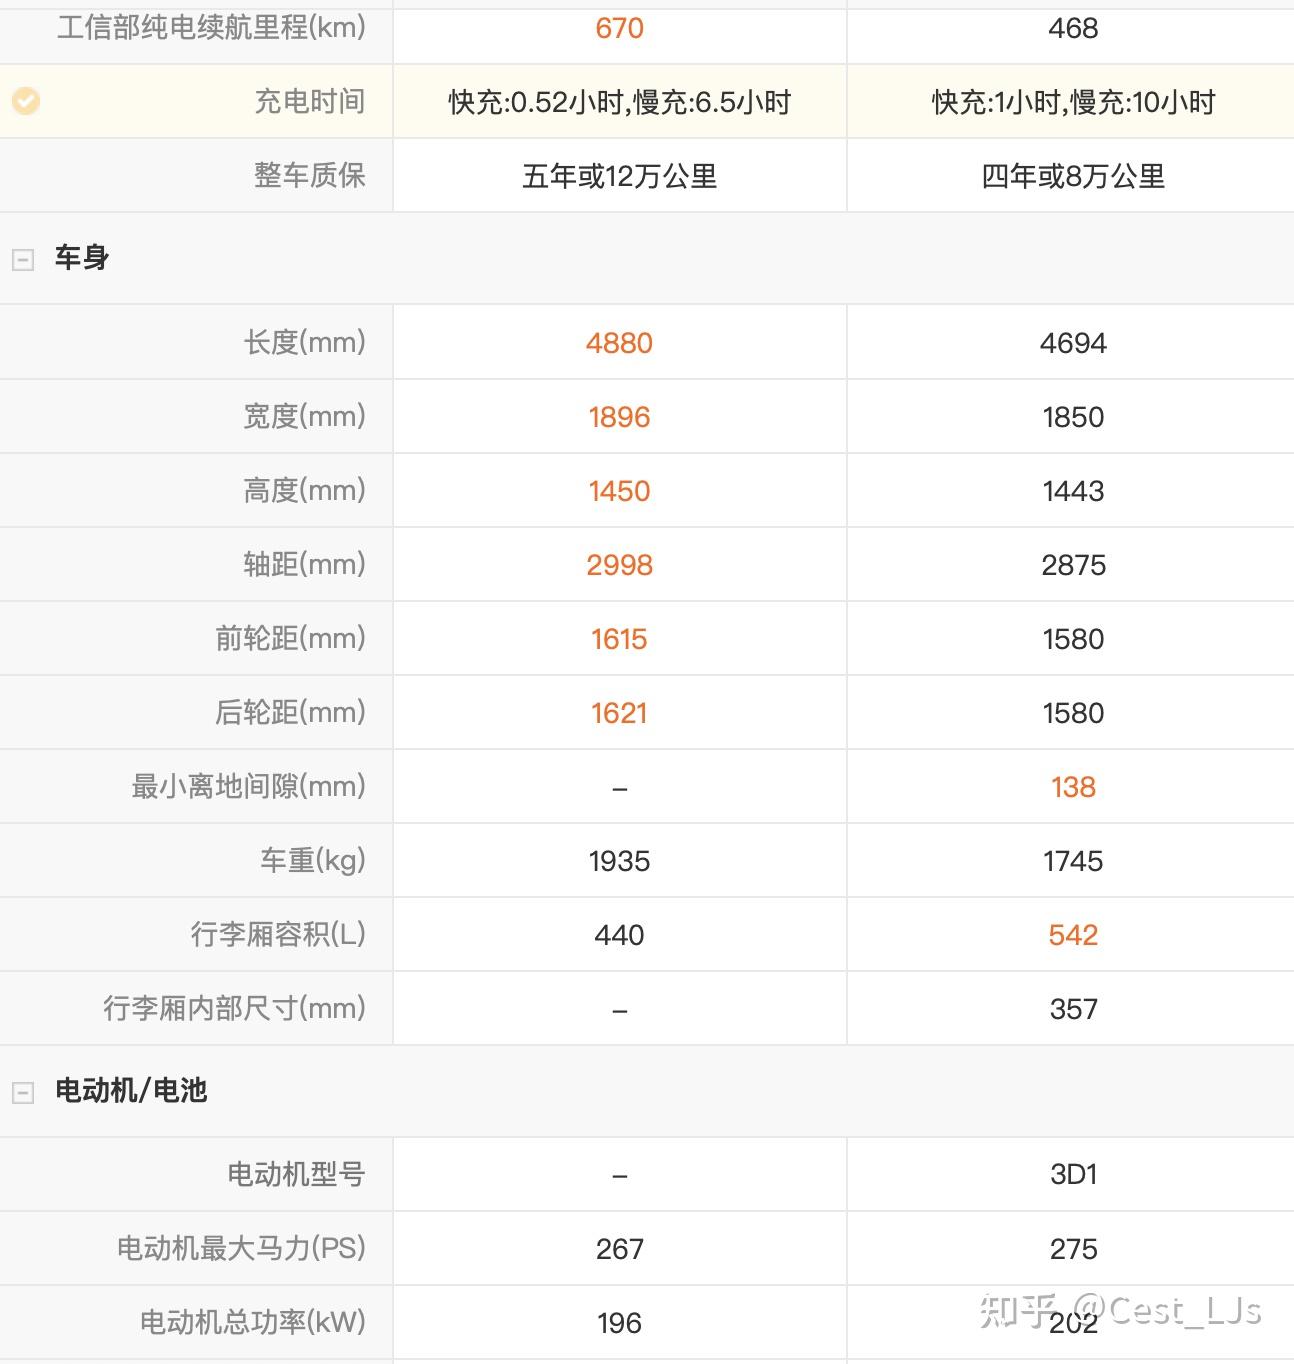Select the length value 4880
The height and width of the screenshot is (1364, 1294).
click(x=620, y=343)
